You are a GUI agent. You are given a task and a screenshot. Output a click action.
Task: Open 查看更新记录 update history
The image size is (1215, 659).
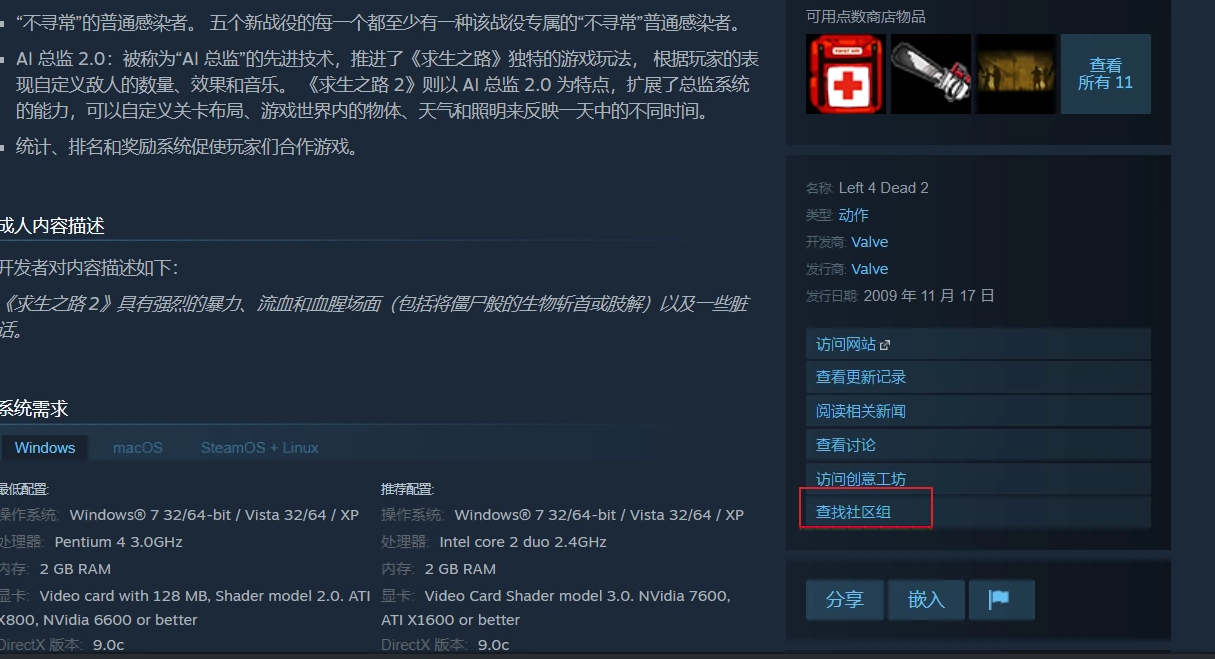click(x=978, y=377)
